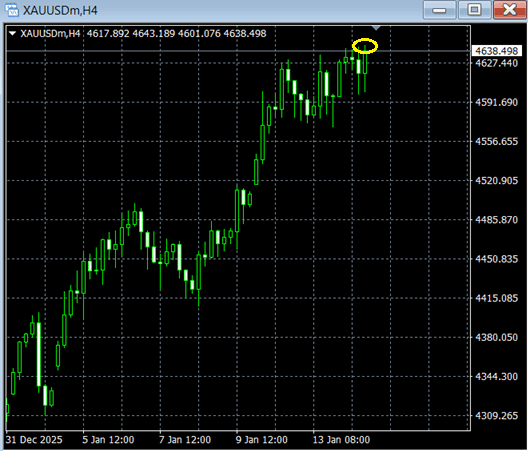Image resolution: width=528 pixels, height=451 pixels.
Task: Click the 31 Dec 2025 date label
Action: tap(34, 440)
